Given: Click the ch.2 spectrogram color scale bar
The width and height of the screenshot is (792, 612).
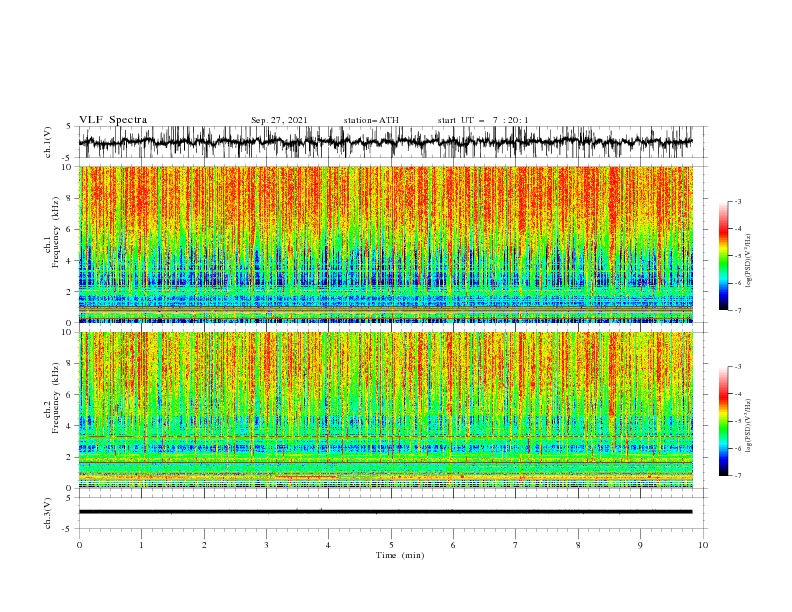Looking at the screenshot, I should (x=724, y=421).
